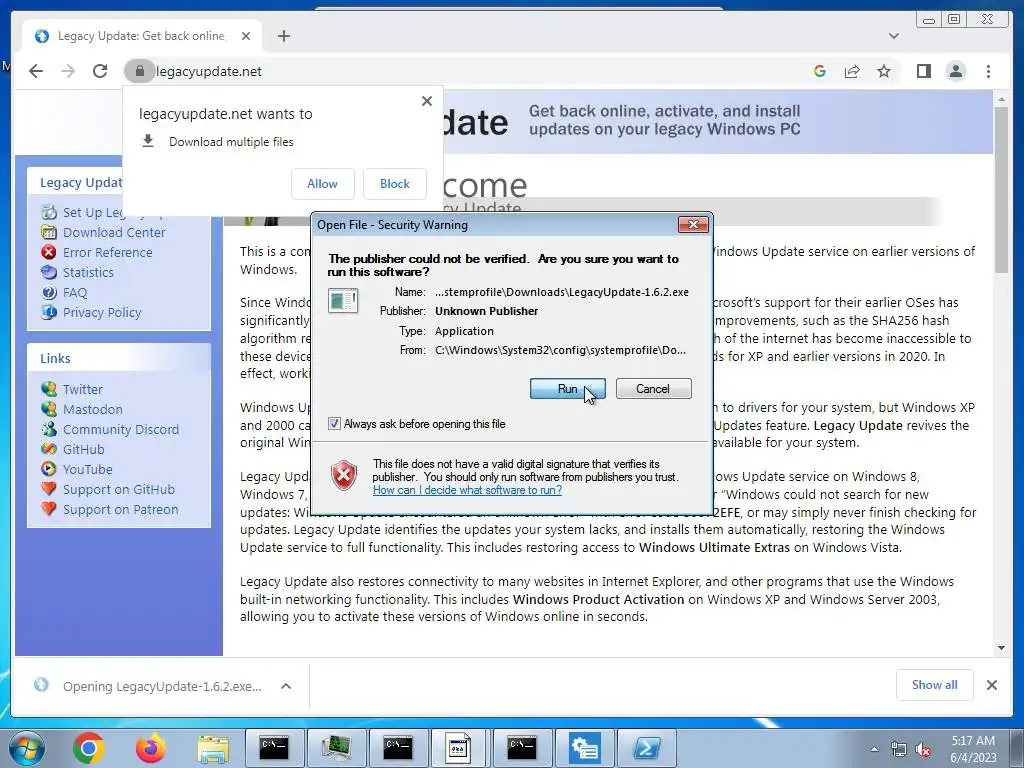Run the LegacyUpdate-1.6.2.exe file

pyautogui.click(x=568, y=389)
